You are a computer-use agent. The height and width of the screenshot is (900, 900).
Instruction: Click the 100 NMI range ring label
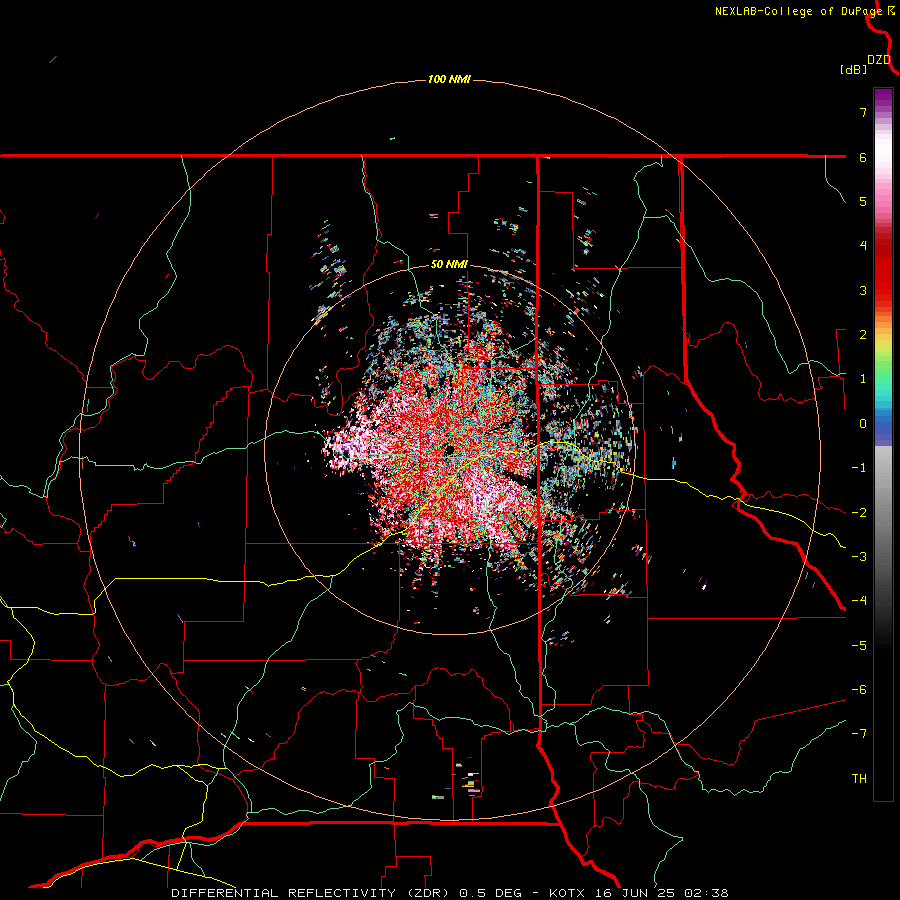click(449, 79)
